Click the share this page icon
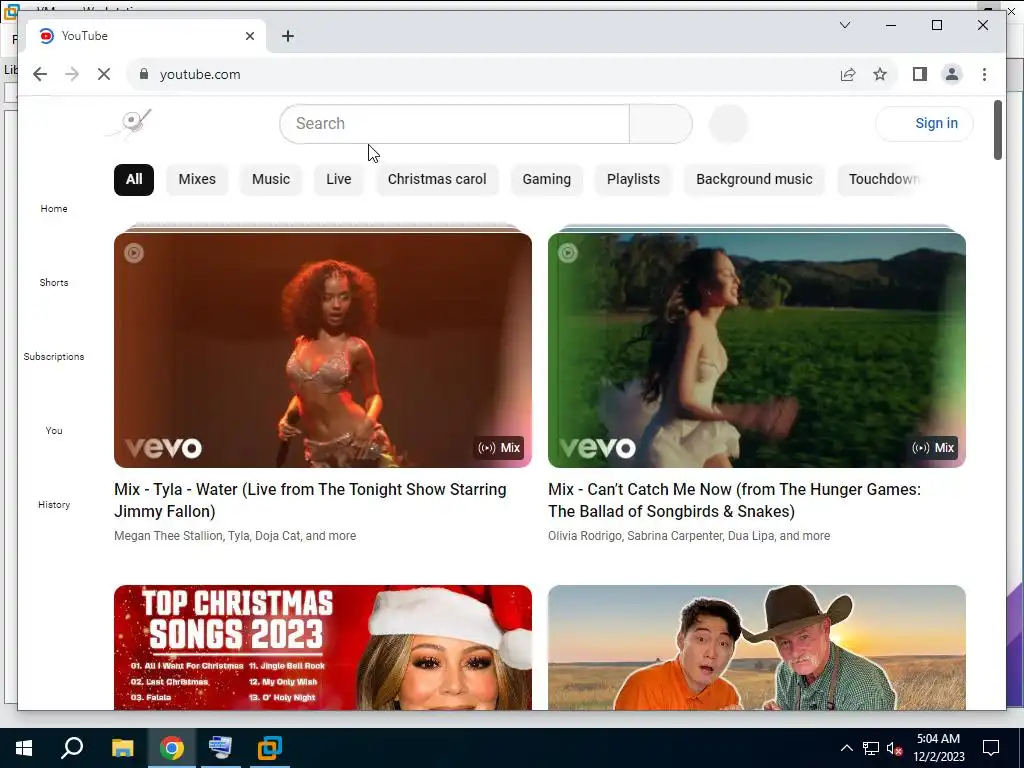Viewport: 1024px width, 768px height. pyautogui.click(x=848, y=74)
